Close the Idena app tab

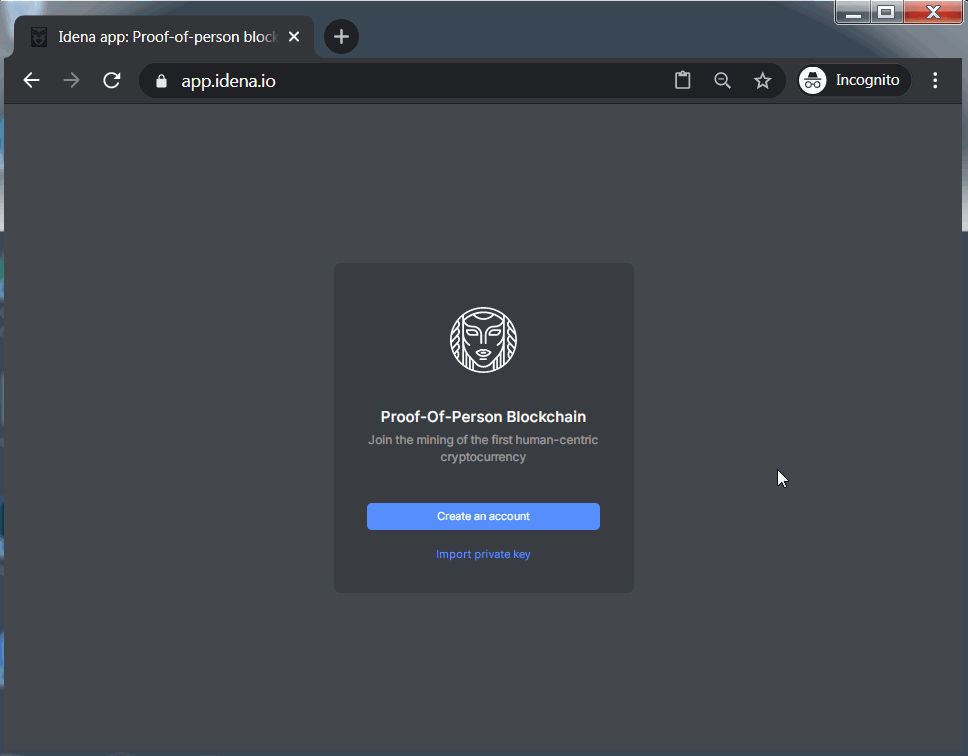[294, 37]
